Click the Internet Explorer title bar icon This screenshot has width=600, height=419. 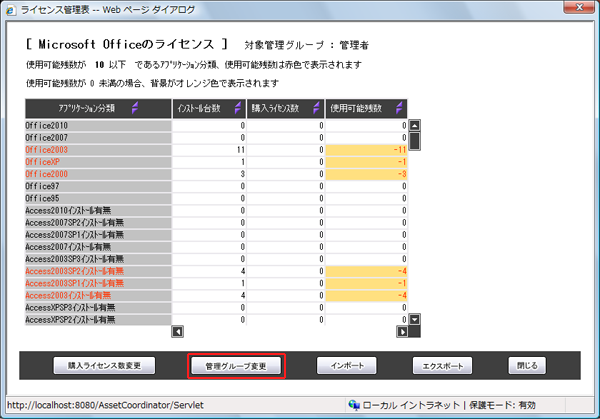11,10
